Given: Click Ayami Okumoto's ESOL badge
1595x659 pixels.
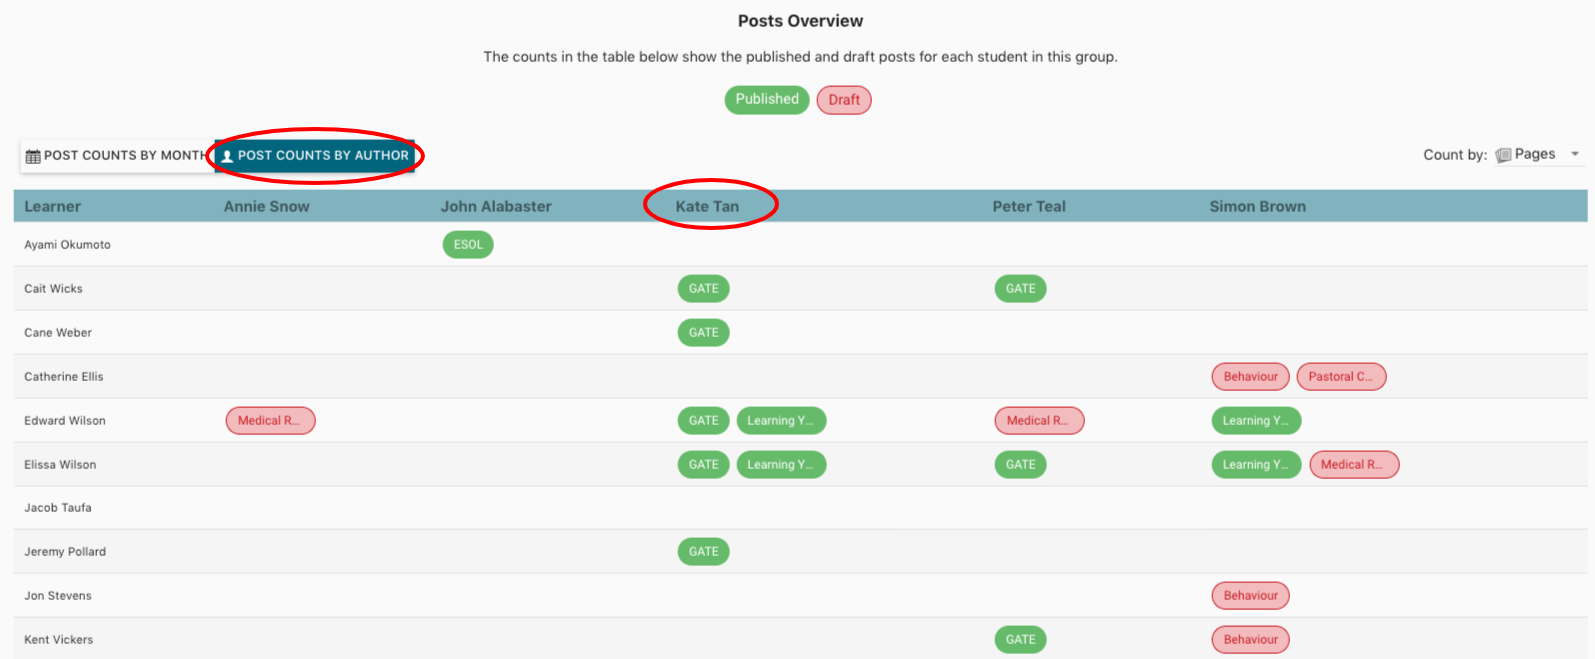Looking at the screenshot, I should click(x=468, y=245).
